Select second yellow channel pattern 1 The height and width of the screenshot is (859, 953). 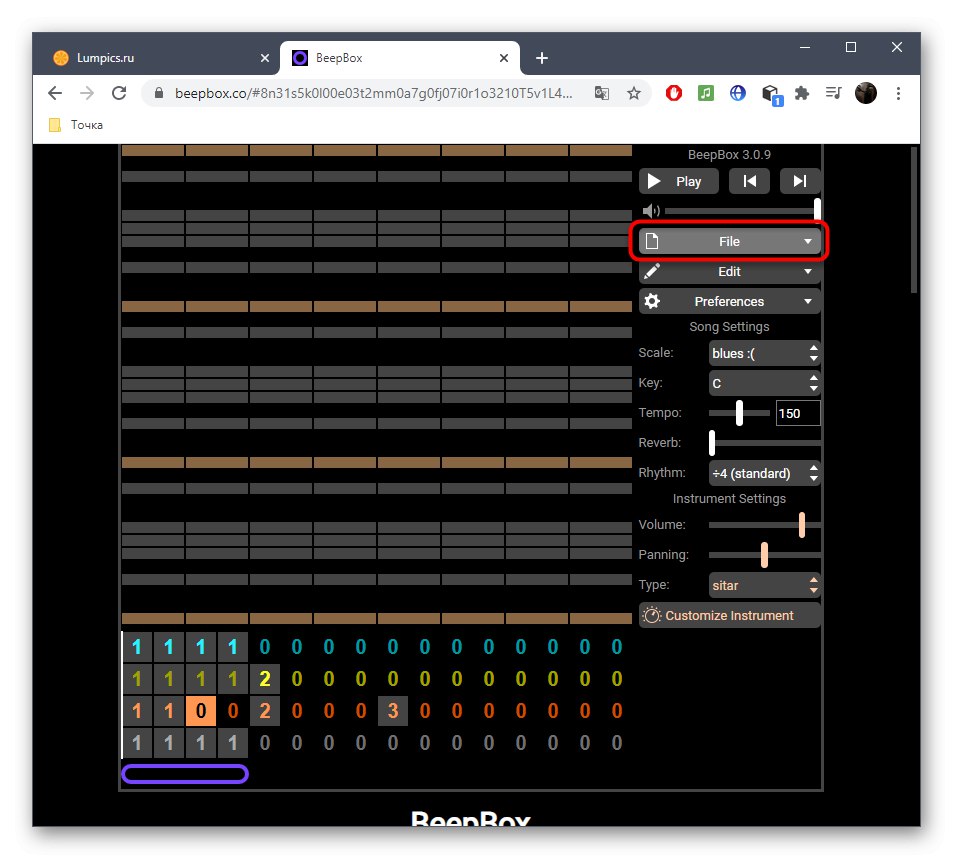[x=169, y=678]
